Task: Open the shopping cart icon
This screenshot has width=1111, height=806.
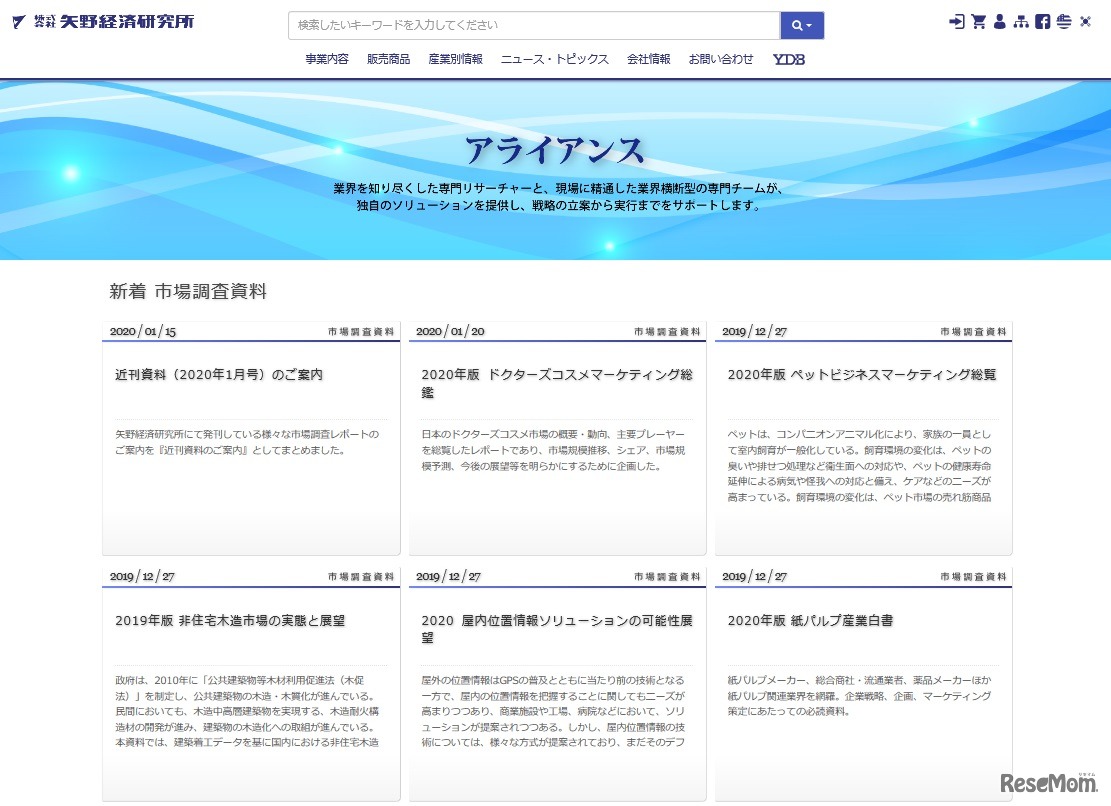Action: tap(978, 21)
